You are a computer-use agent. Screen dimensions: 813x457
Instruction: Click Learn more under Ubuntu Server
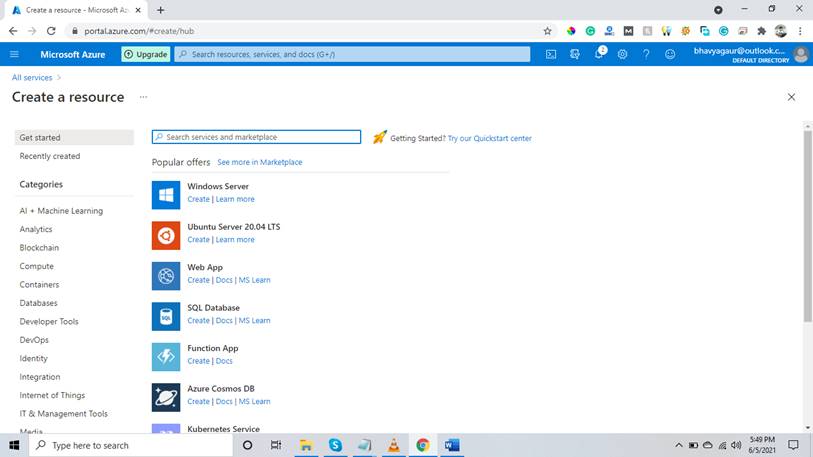pyautogui.click(x=235, y=240)
